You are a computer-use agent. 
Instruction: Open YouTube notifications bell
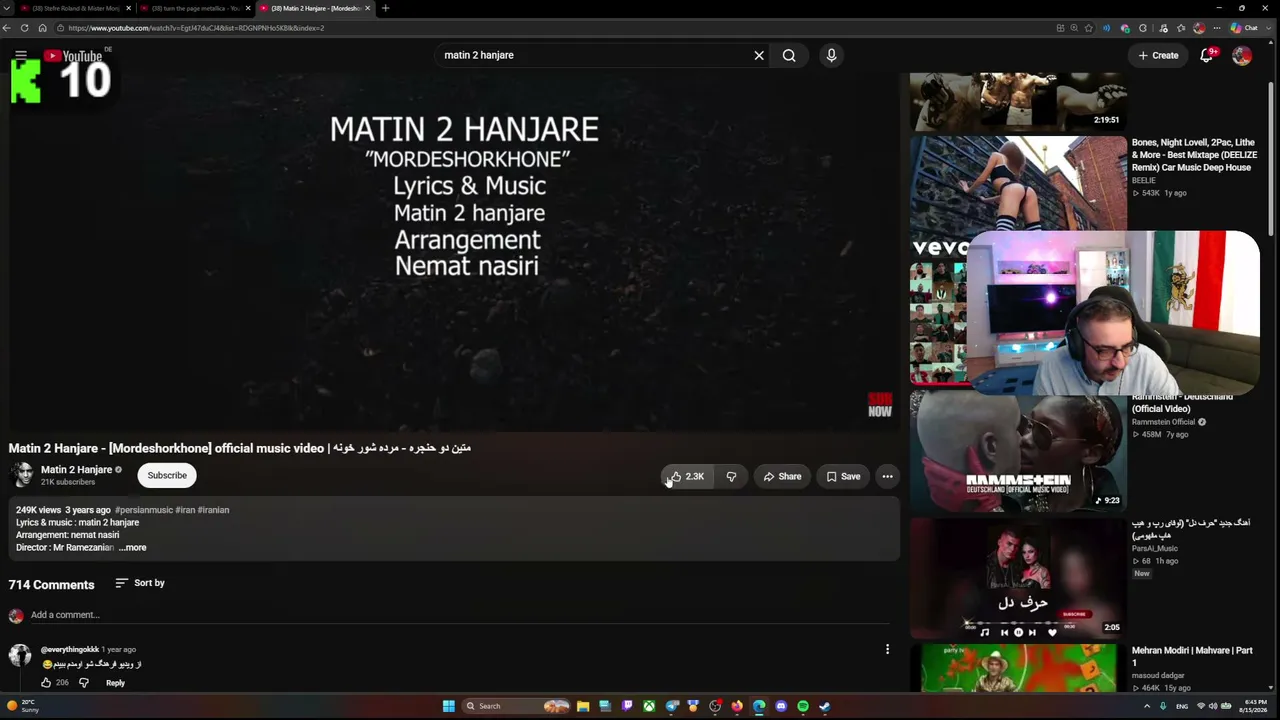click(1207, 56)
